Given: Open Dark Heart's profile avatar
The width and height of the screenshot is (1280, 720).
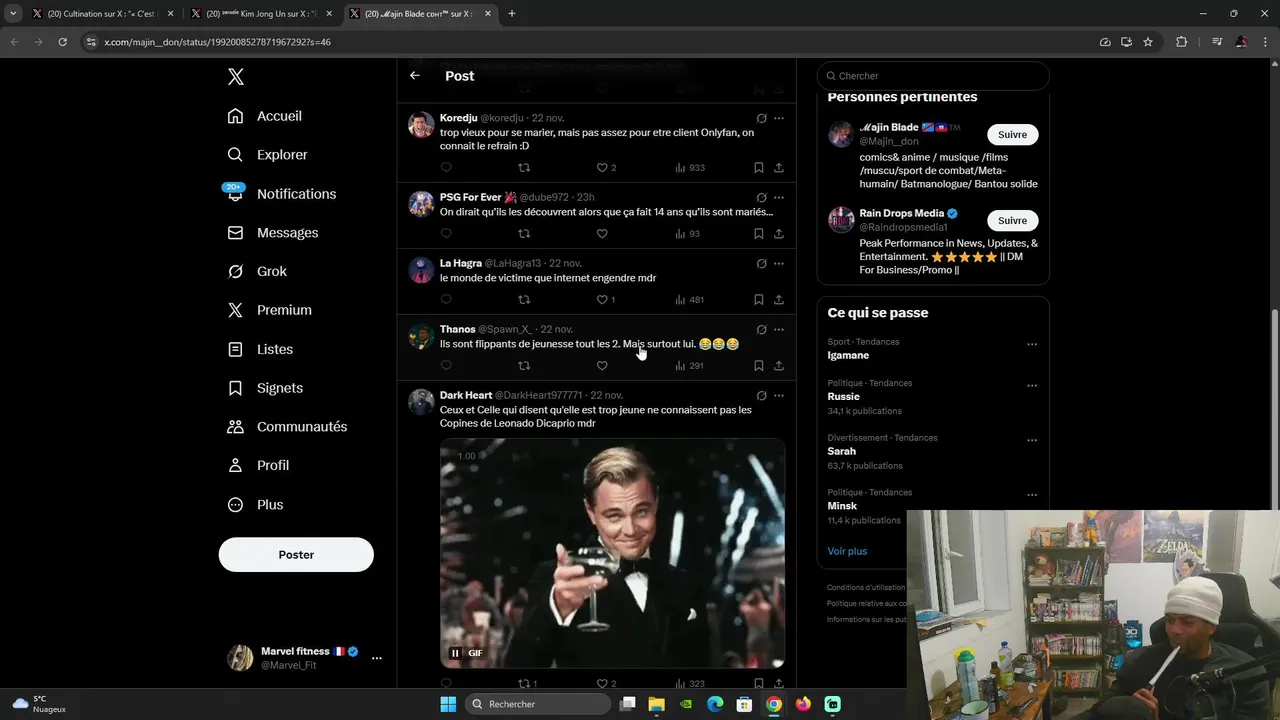Looking at the screenshot, I should 421,402.
